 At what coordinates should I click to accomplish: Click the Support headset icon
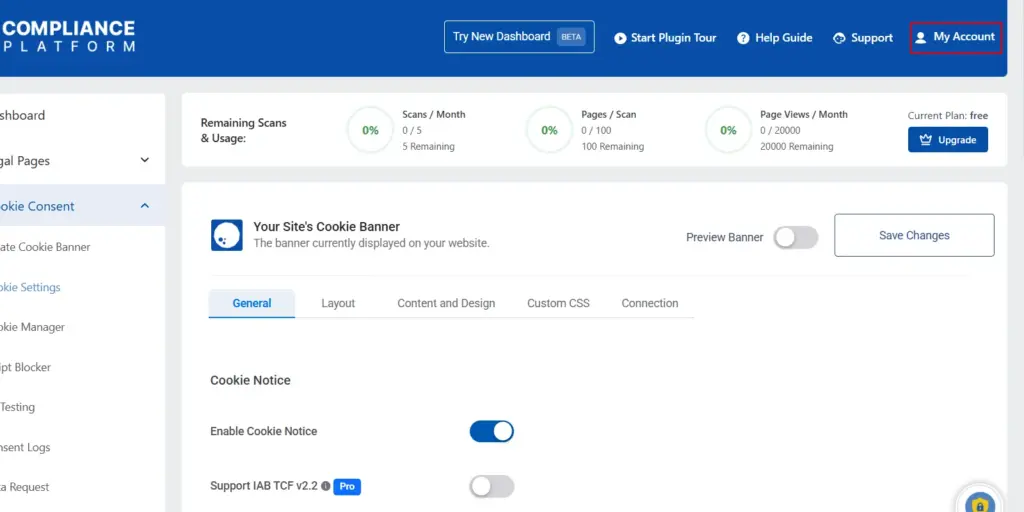point(839,38)
